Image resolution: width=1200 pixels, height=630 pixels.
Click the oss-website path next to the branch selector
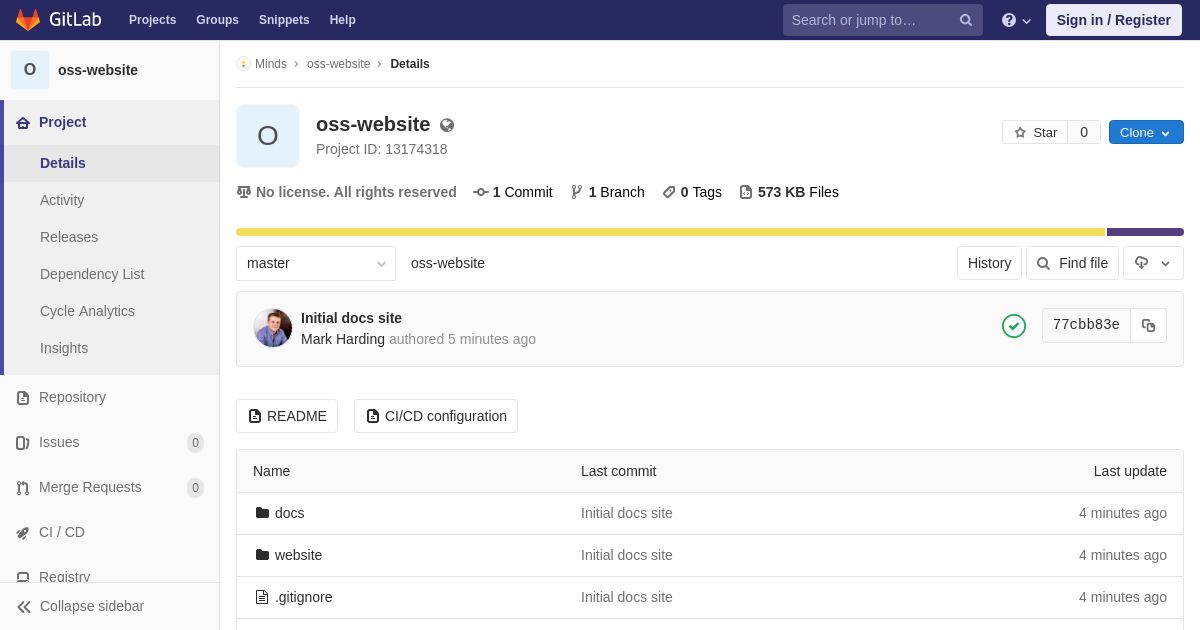tap(448, 263)
